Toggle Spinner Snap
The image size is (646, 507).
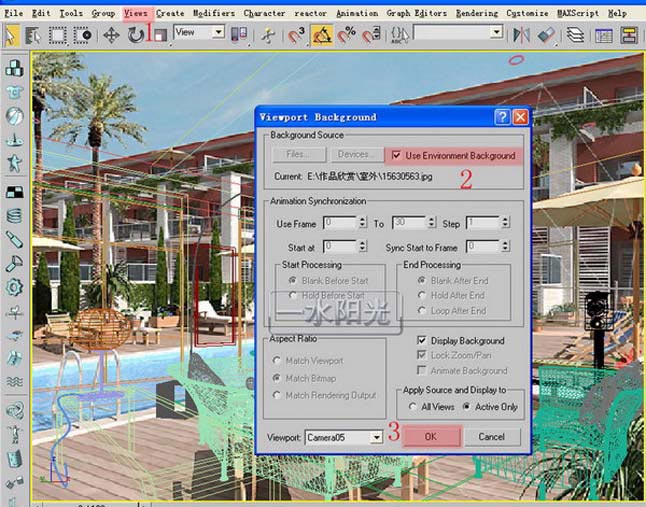click(372, 35)
